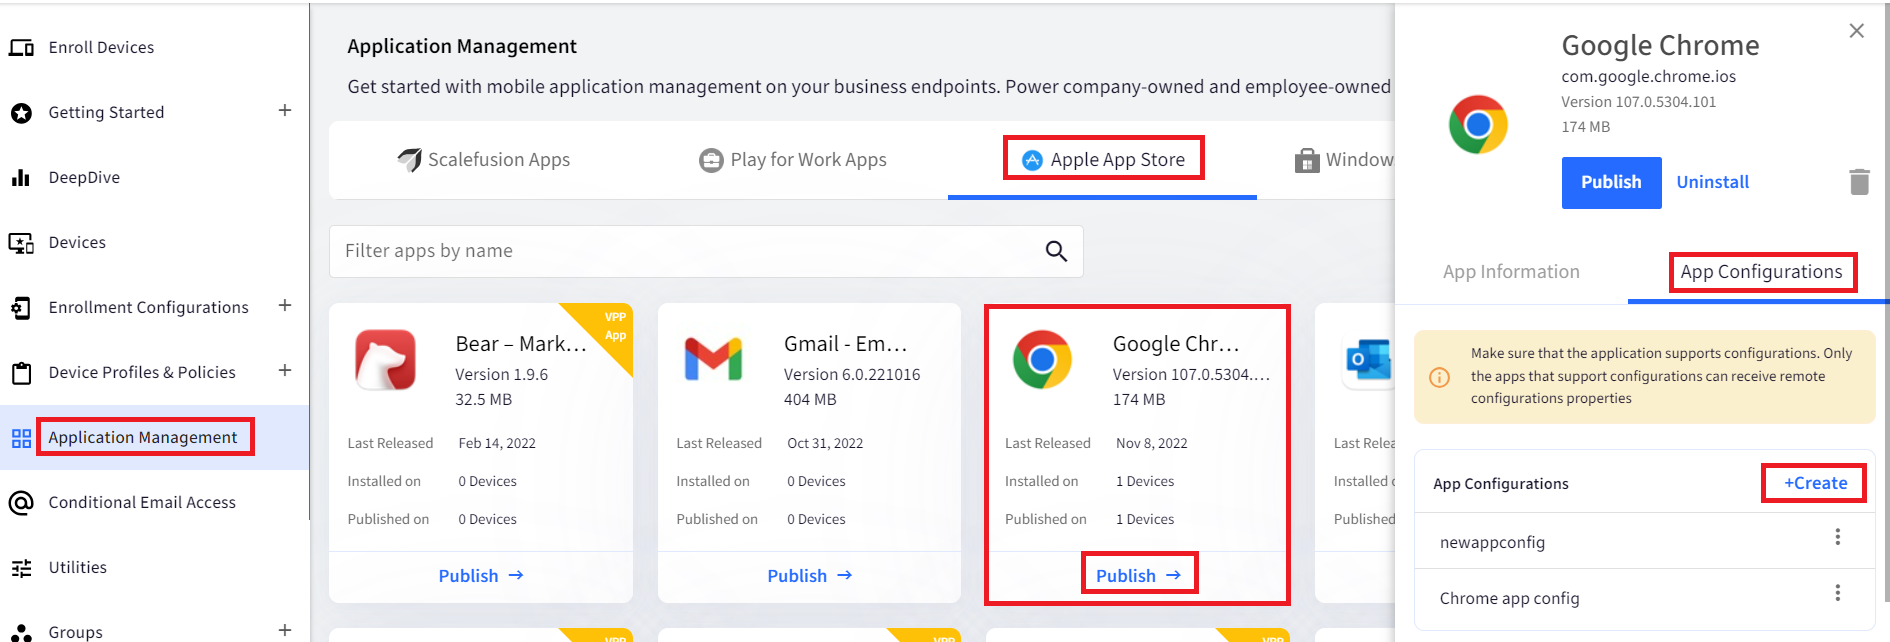Click +Create to add app configuration
Image resolution: width=1890 pixels, height=642 pixels.
point(1815,483)
